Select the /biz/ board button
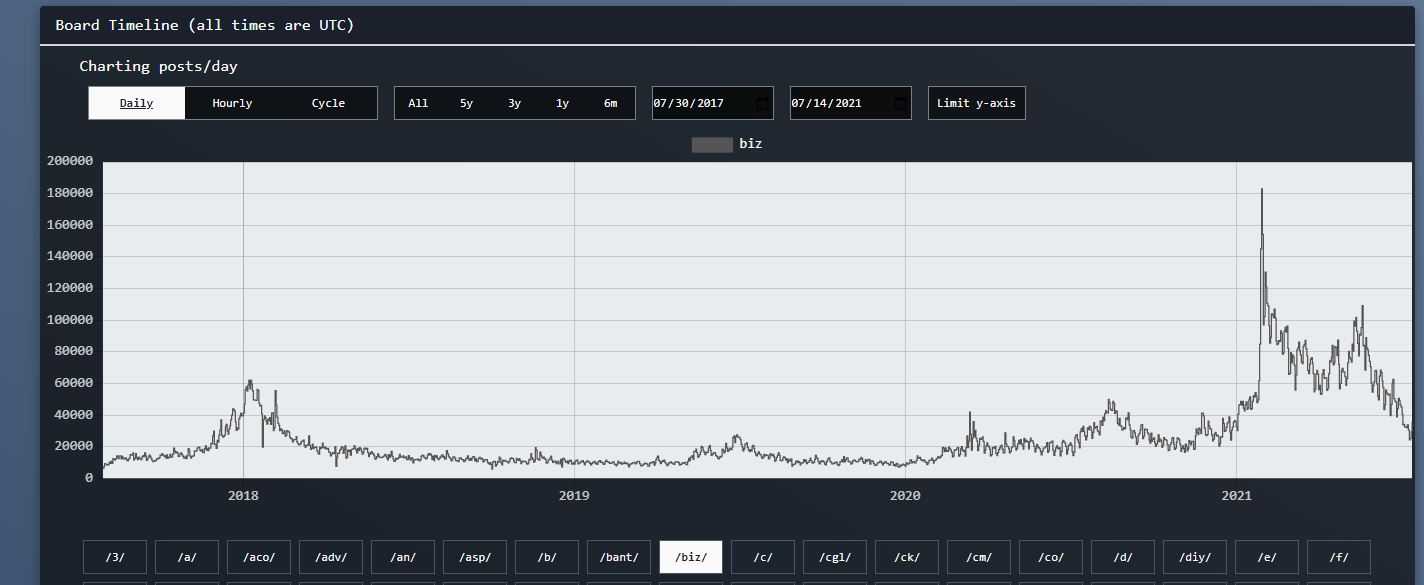Screen dimensions: 1424x585 click(691, 557)
